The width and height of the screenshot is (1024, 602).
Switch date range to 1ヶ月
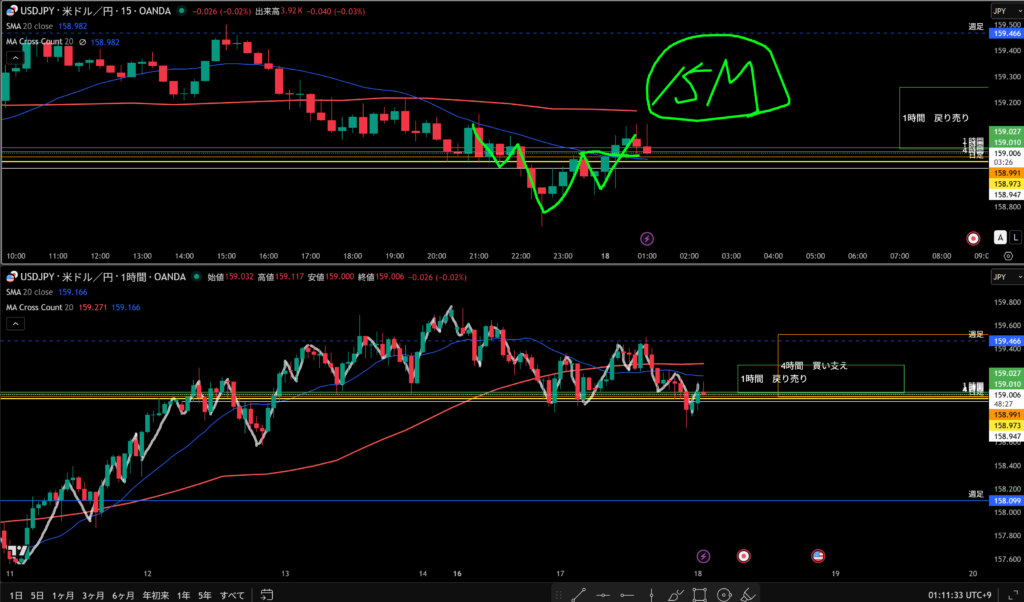pos(61,595)
